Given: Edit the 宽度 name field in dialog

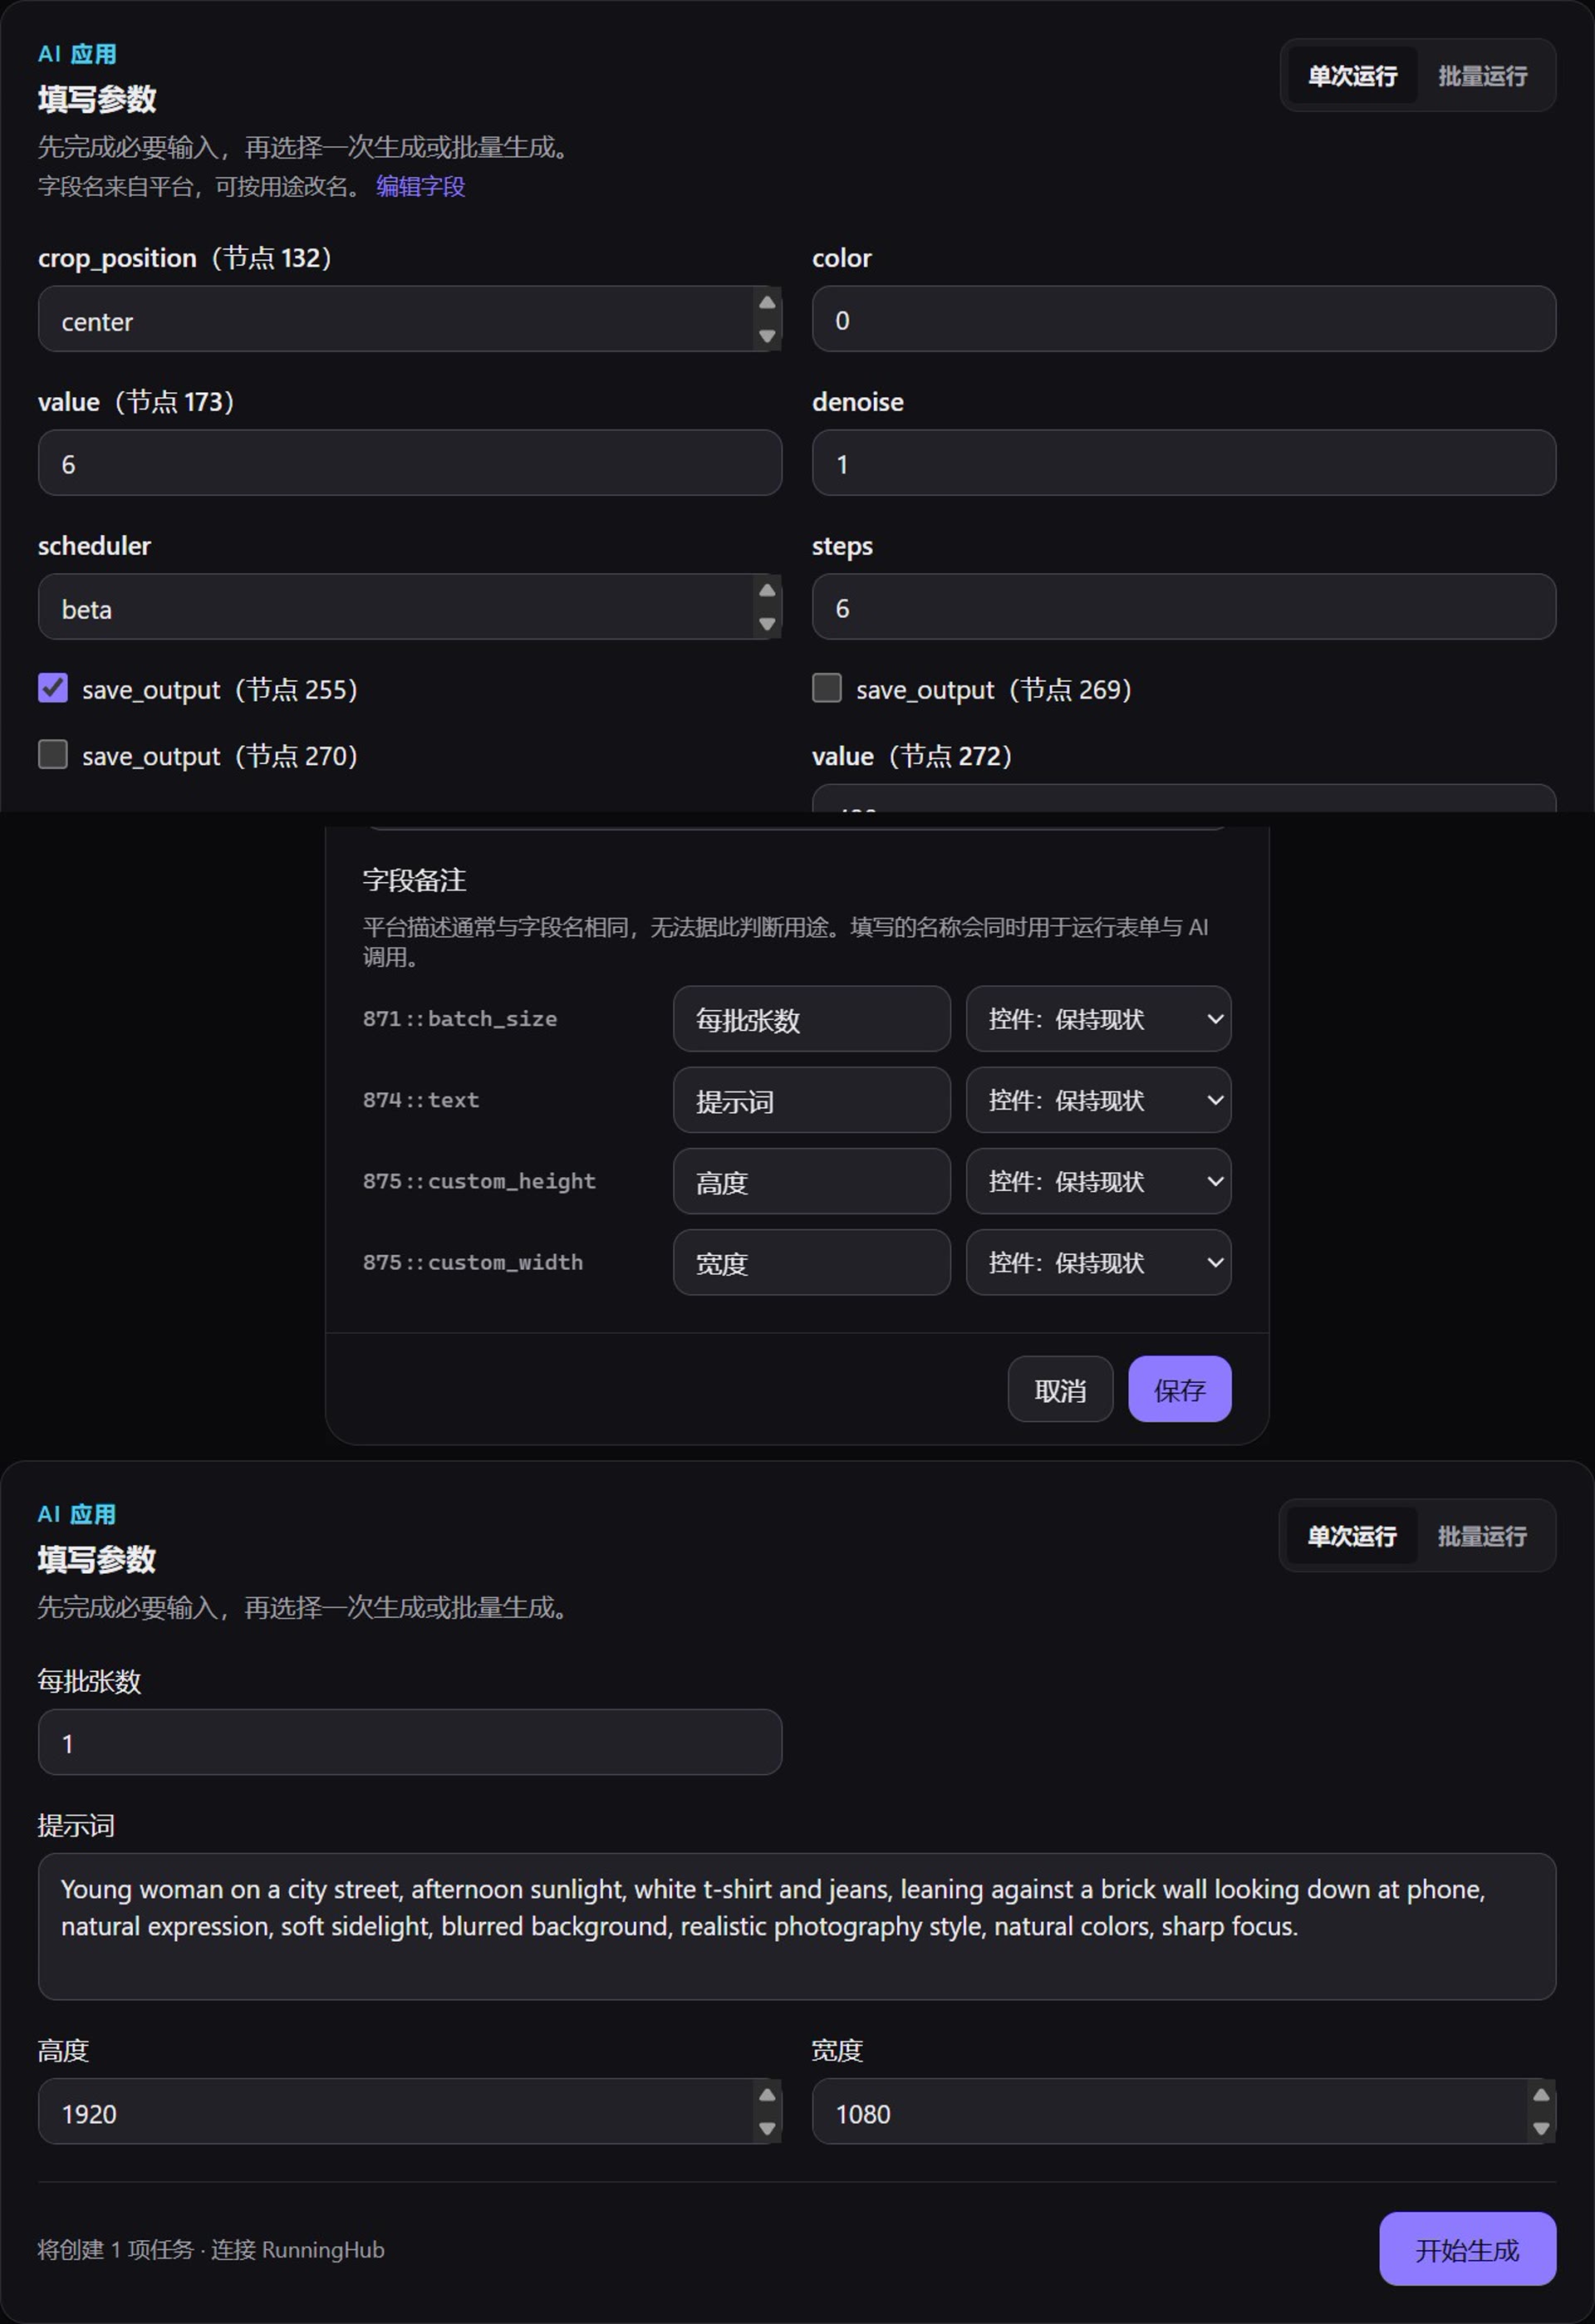Looking at the screenshot, I should click(x=812, y=1262).
